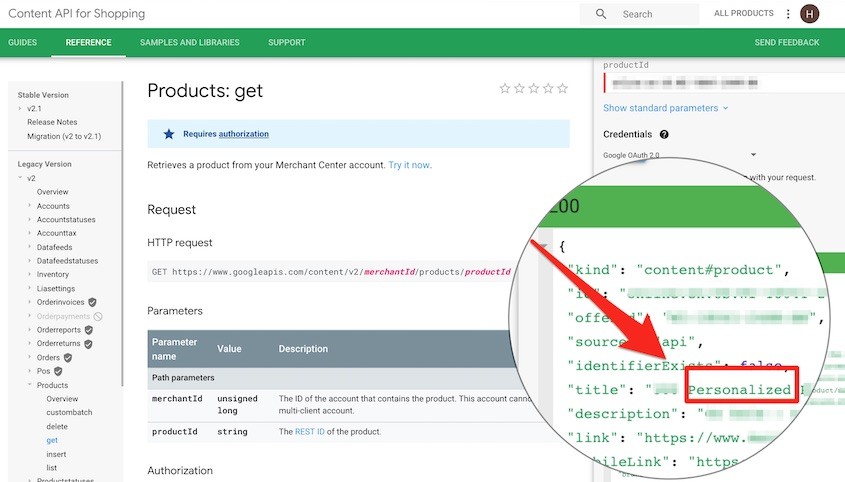This screenshot has width=845, height=482.
Task: Click Send Feedback
Action: click(x=787, y=42)
